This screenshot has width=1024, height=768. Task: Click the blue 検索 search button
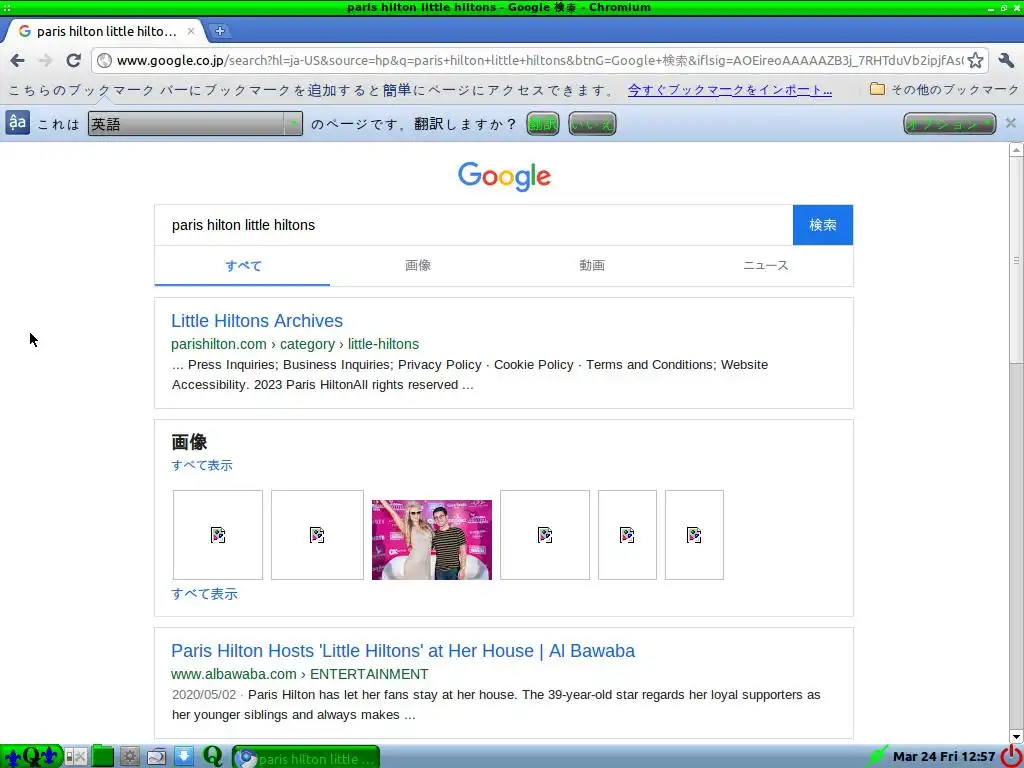click(823, 225)
